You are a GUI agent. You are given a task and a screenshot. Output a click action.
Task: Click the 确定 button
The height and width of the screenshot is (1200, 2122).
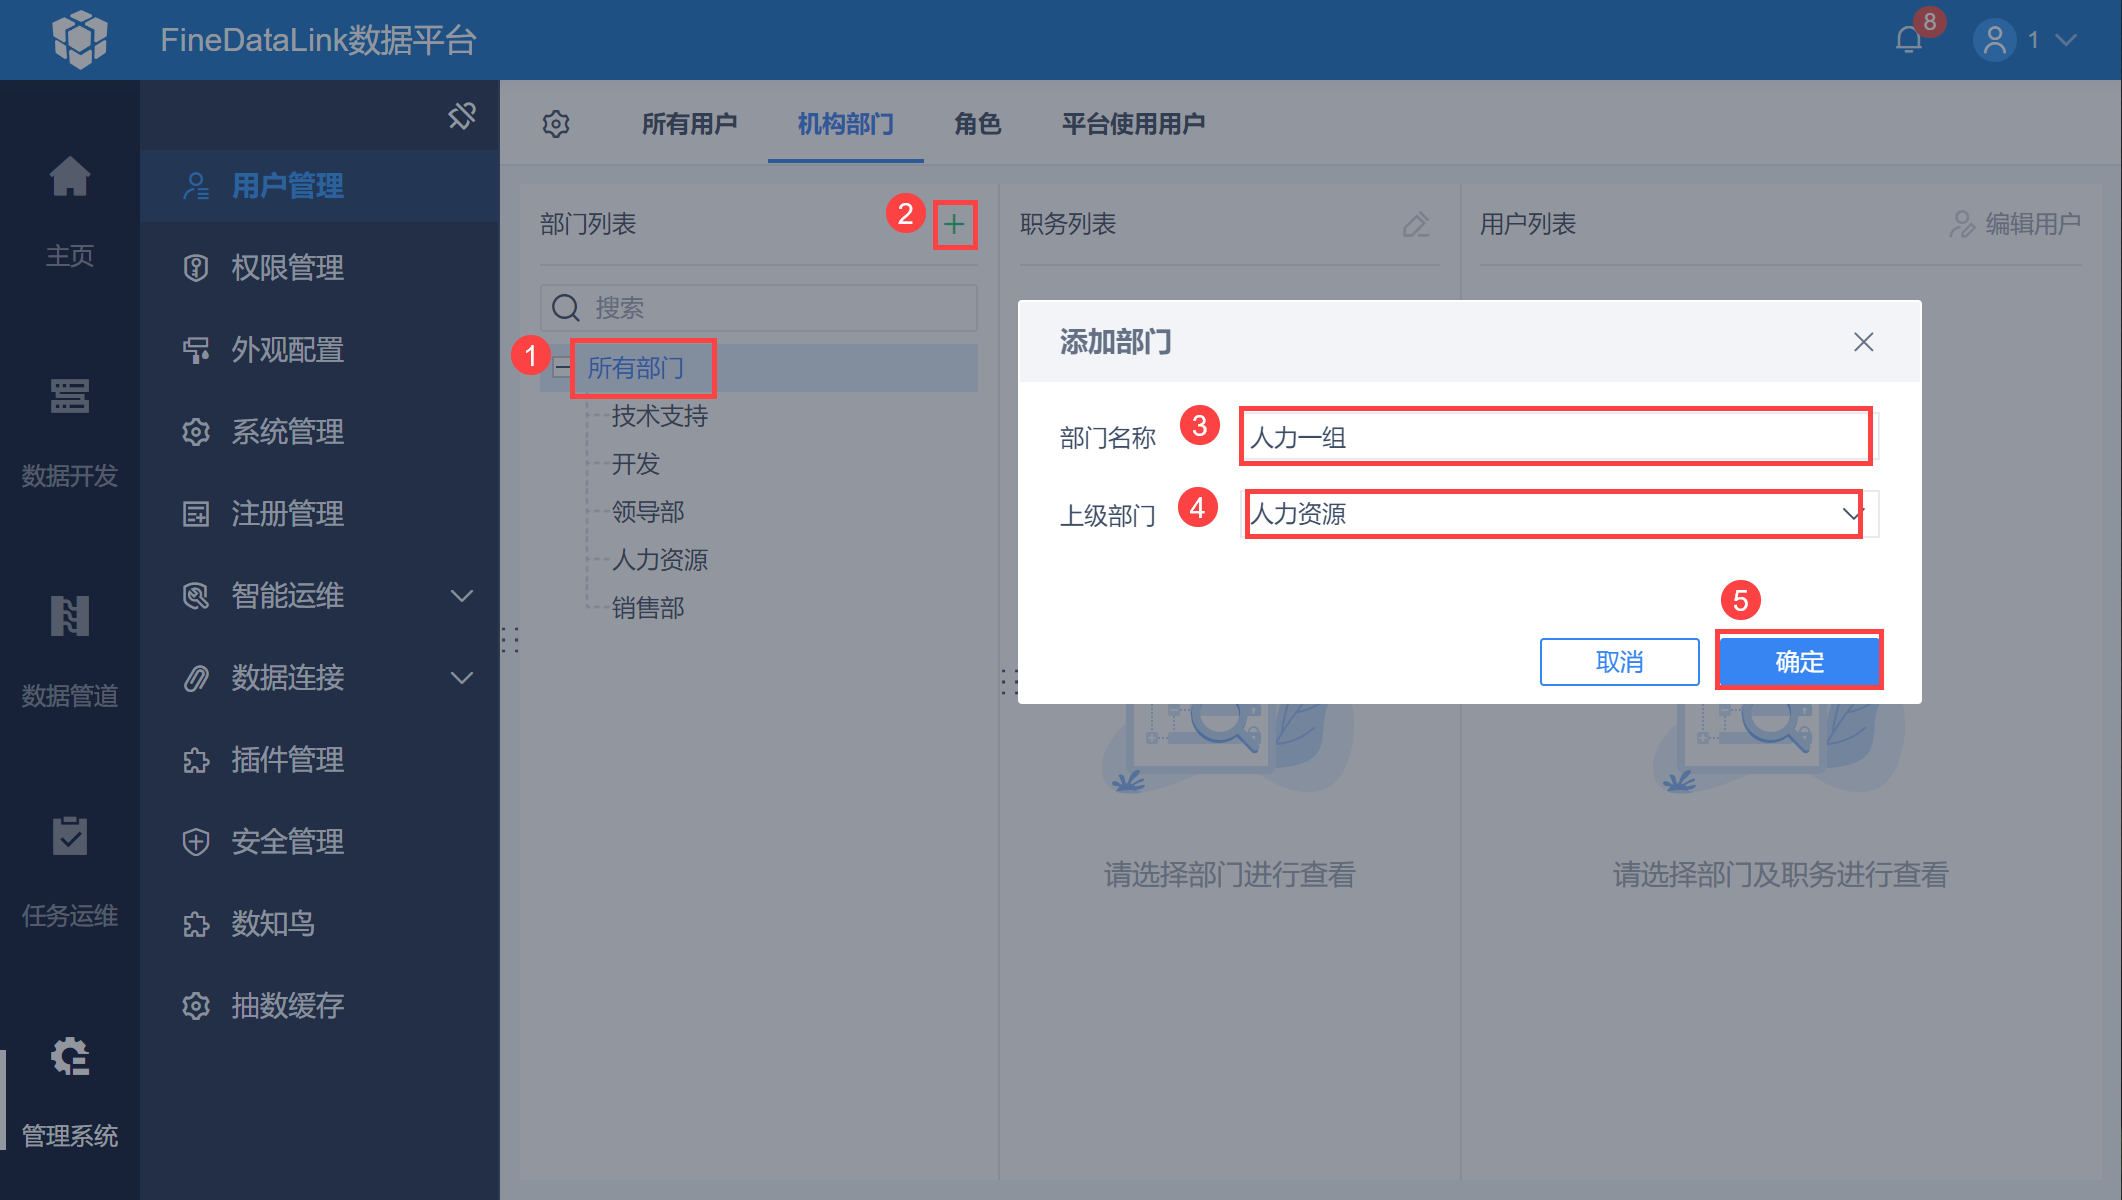point(1798,661)
